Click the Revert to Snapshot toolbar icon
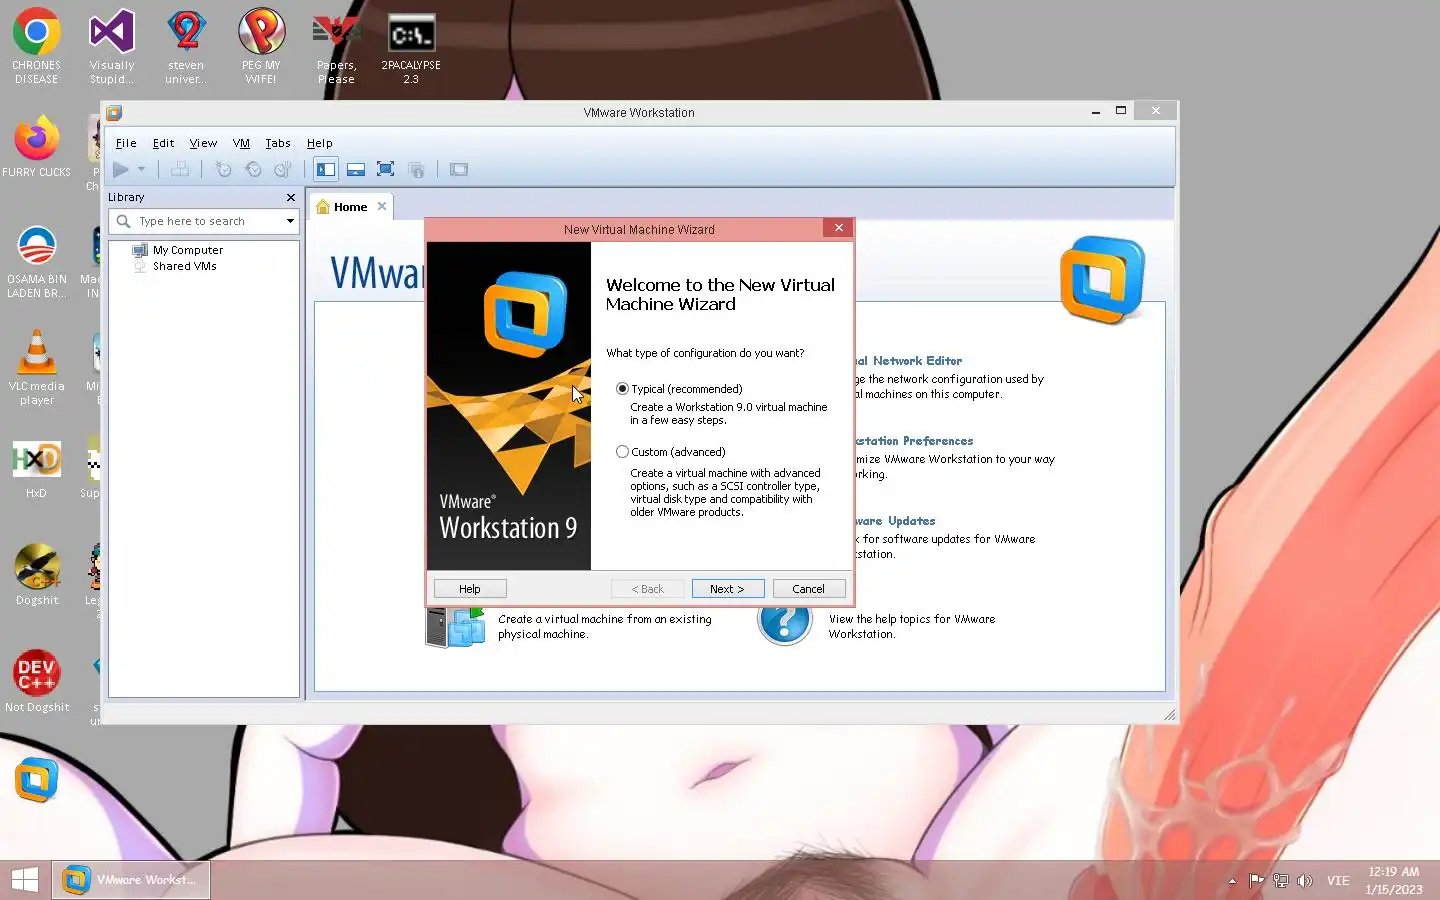The height and width of the screenshot is (900, 1440). (x=253, y=170)
